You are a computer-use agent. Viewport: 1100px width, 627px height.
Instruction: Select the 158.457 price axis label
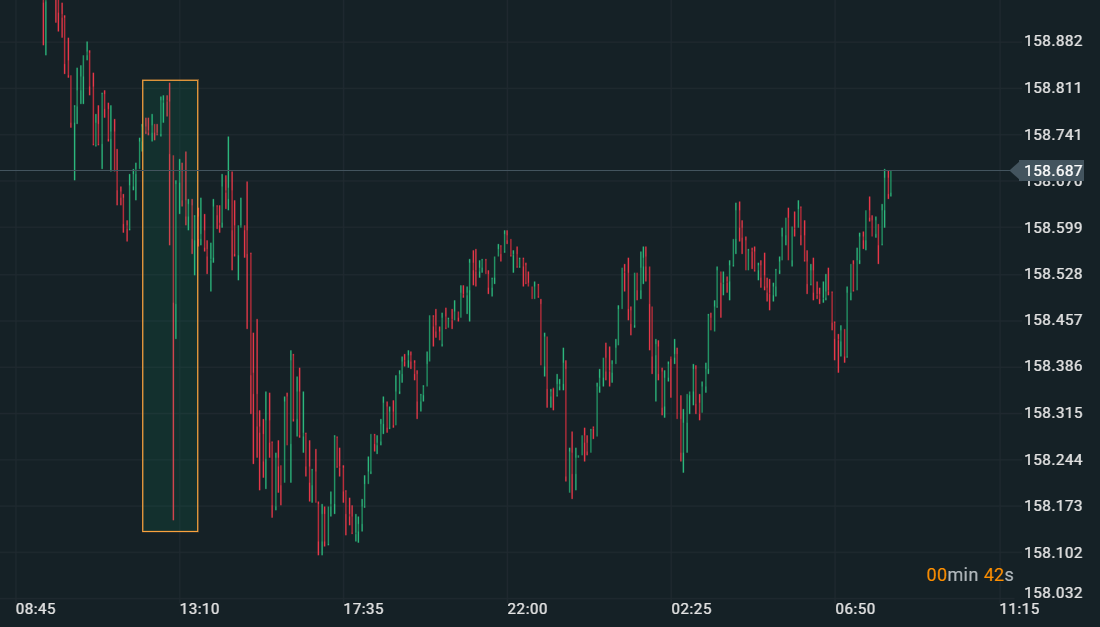pyautogui.click(x=1053, y=320)
